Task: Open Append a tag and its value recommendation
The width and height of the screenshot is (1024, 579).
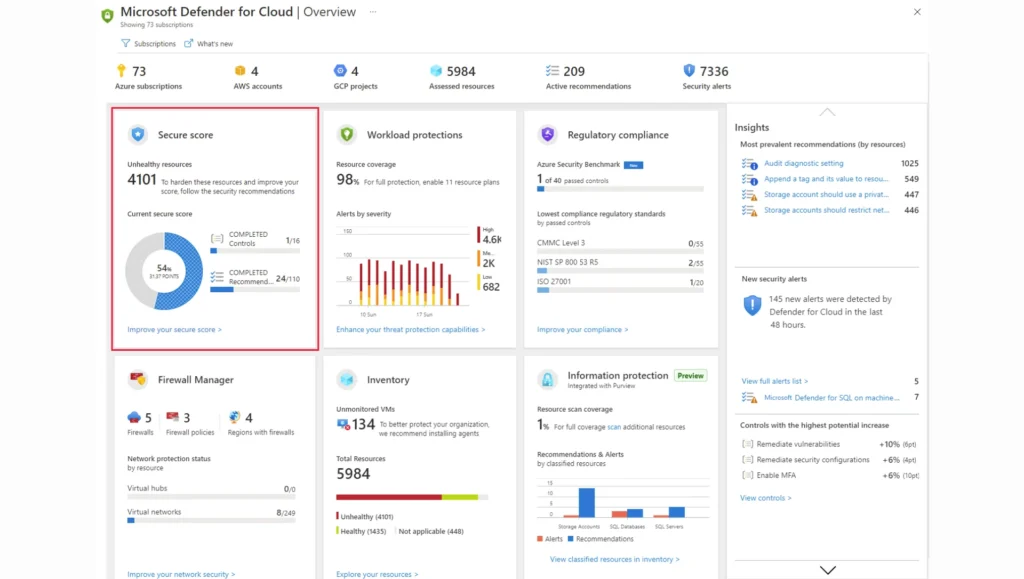Action: coord(826,179)
